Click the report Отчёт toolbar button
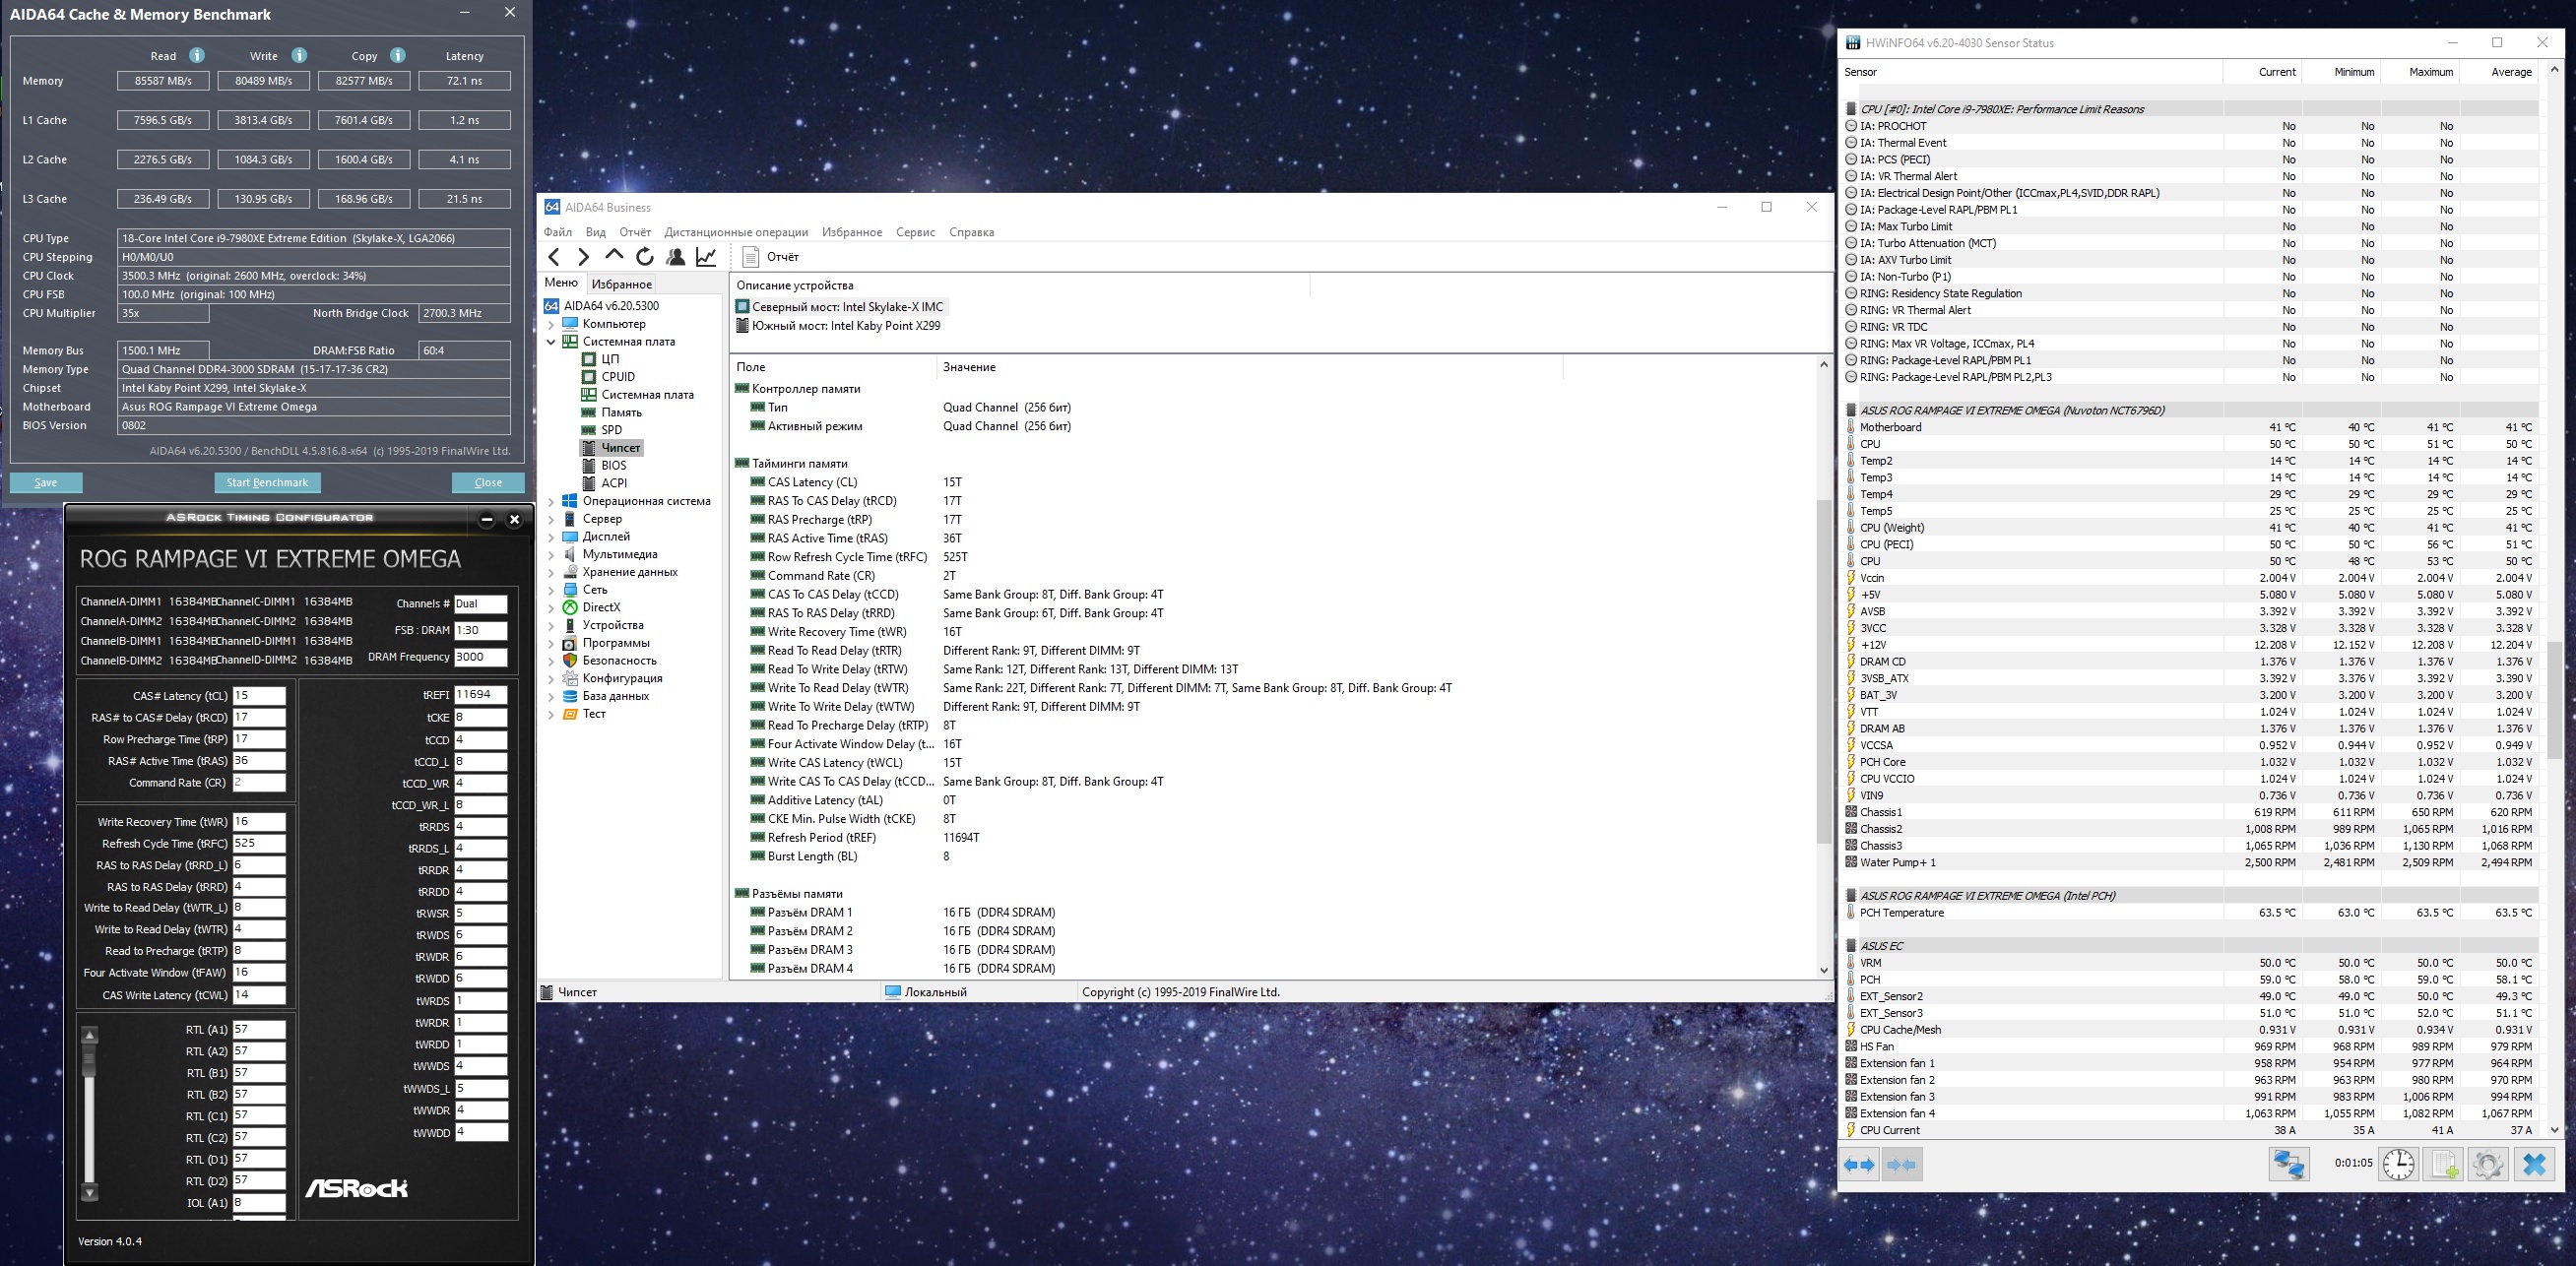Viewport: 2576px width, 1266px height. (770, 257)
